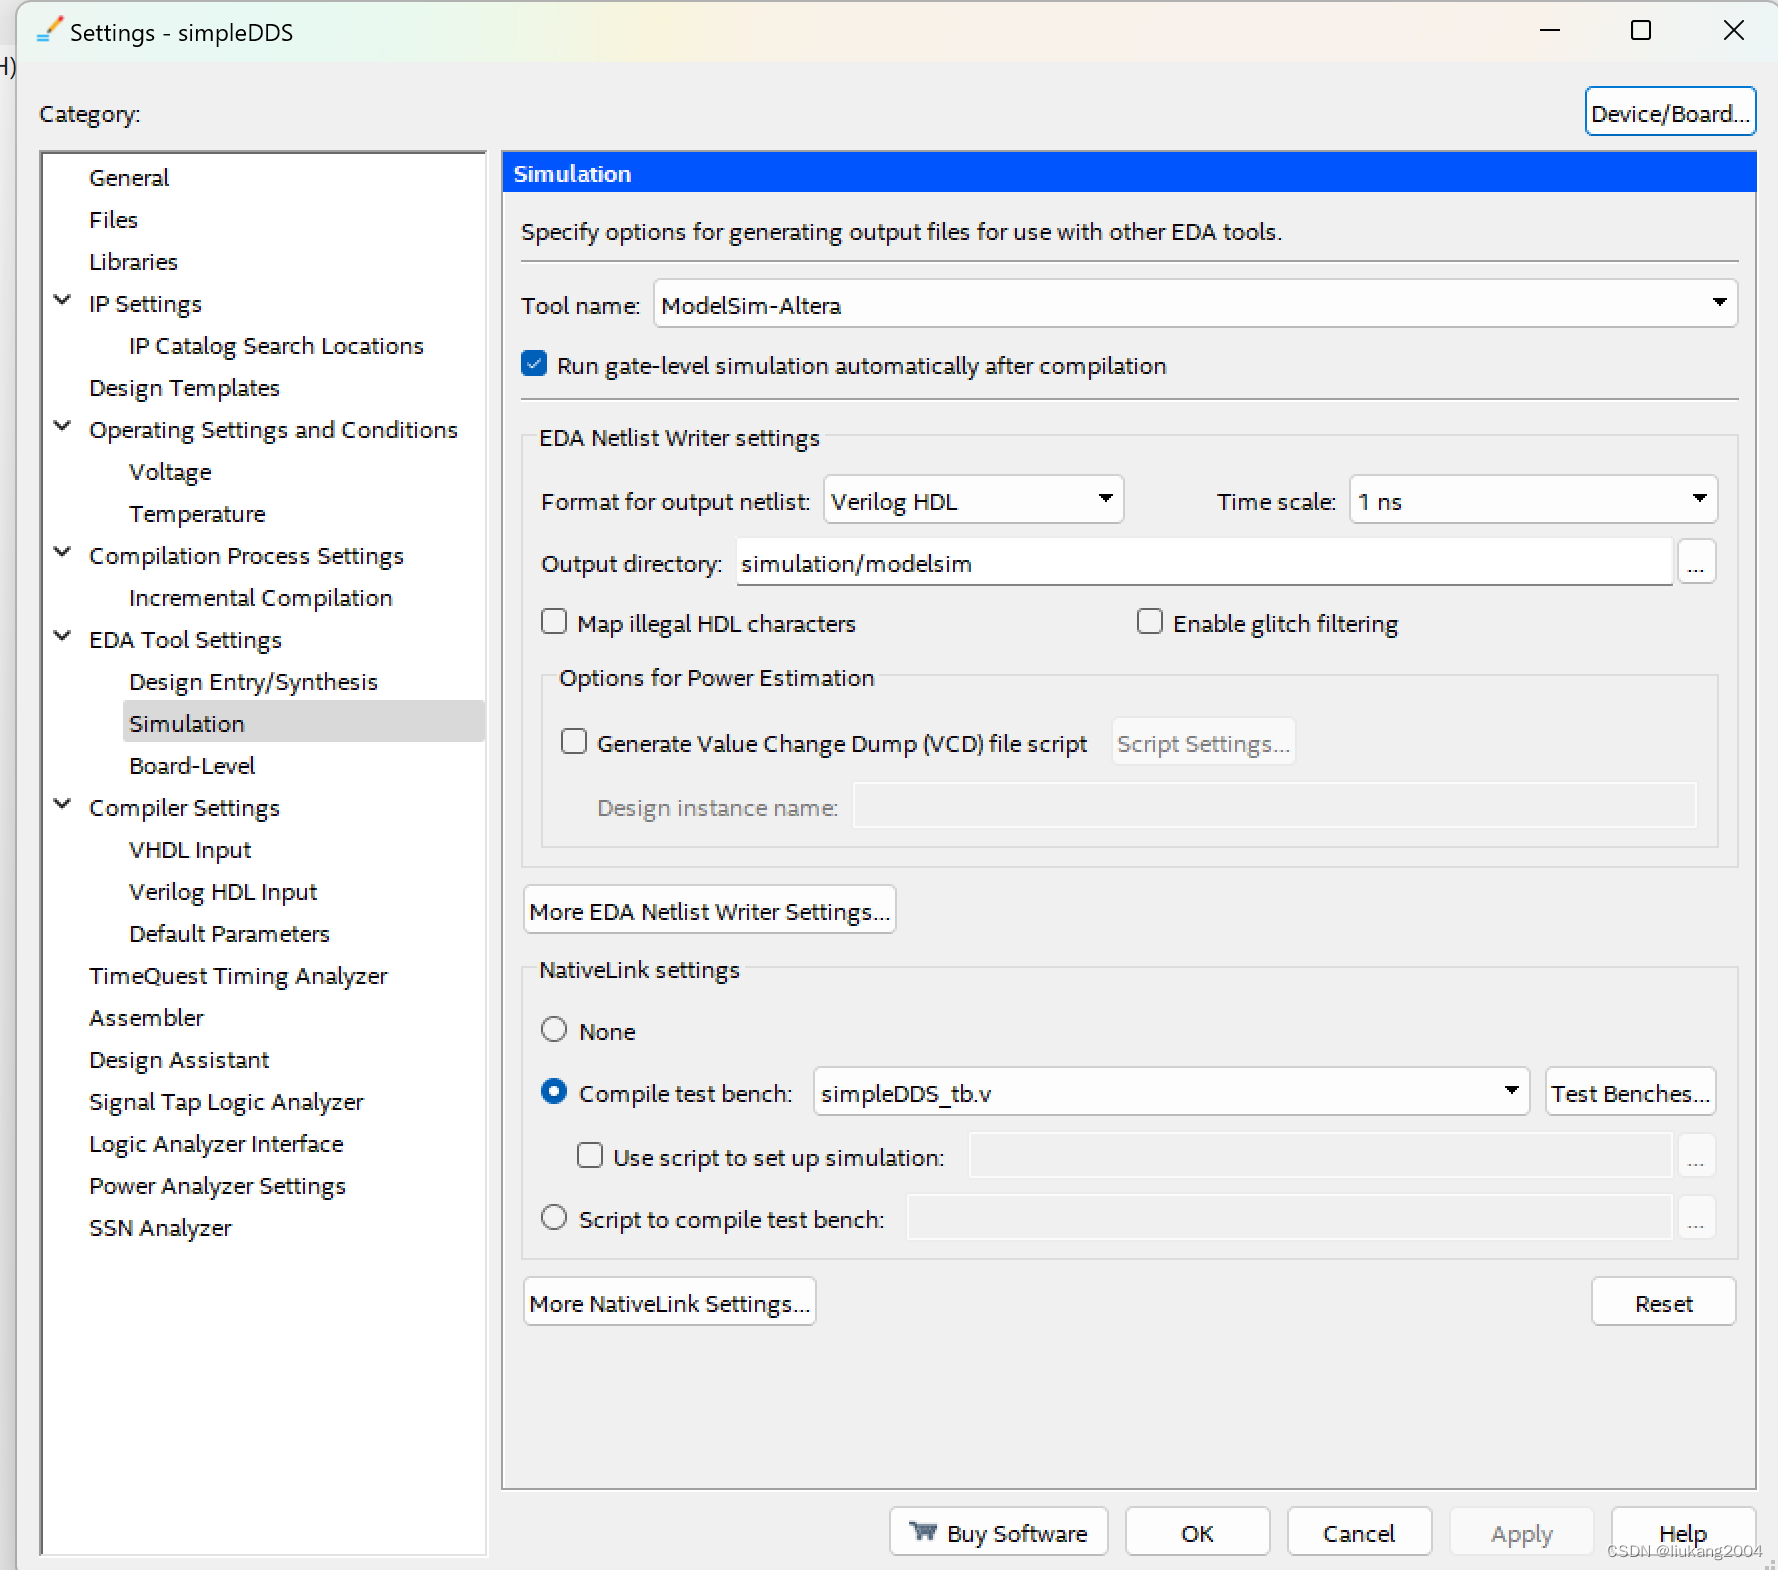Open the Temperature settings page
The width and height of the screenshot is (1778, 1570).
coord(197,514)
